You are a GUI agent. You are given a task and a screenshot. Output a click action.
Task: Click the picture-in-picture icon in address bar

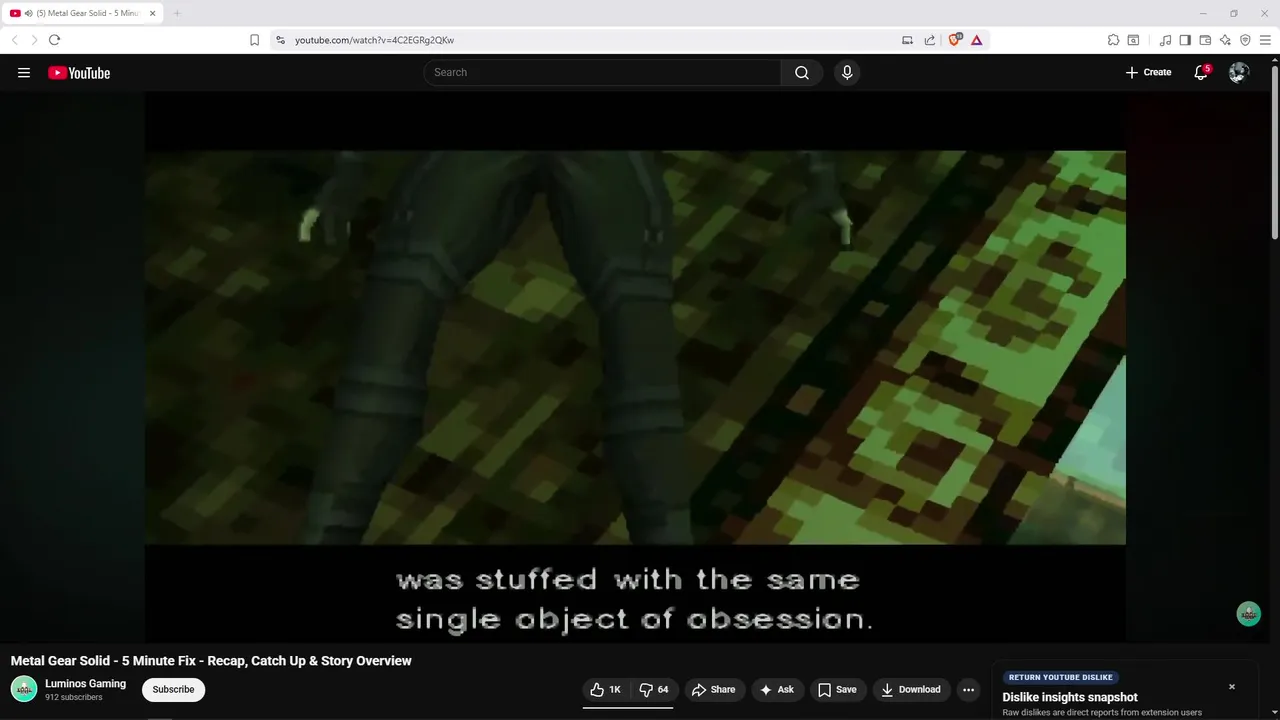tap(907, 40)
